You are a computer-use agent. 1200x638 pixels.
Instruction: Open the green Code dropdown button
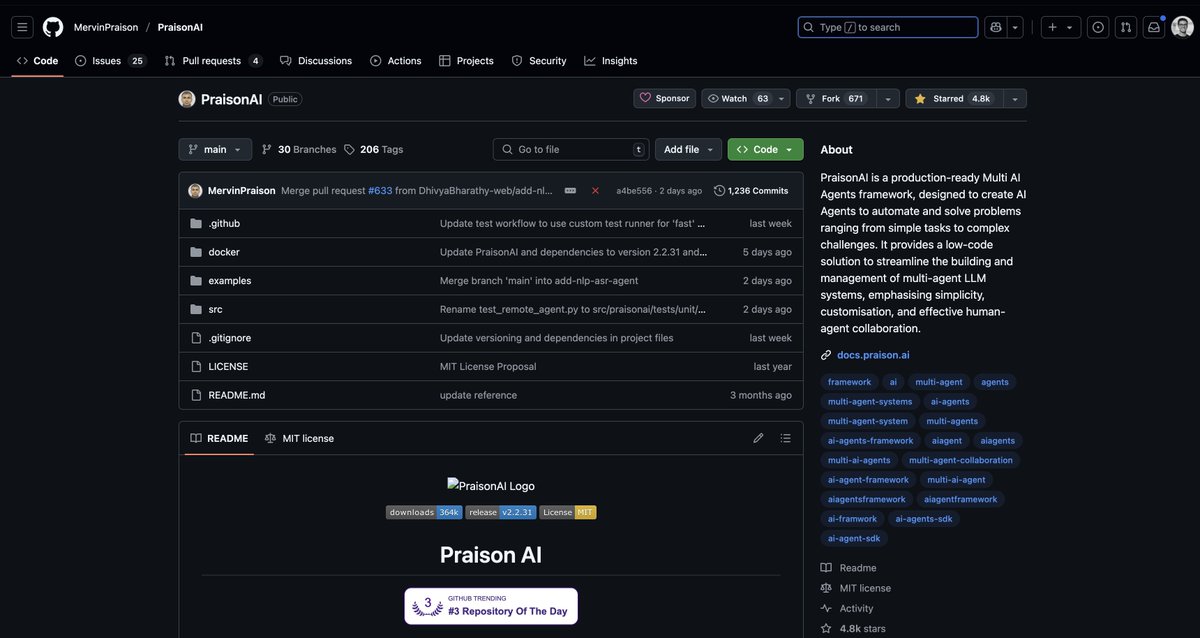pyautogui.click(x=765, y=149)
